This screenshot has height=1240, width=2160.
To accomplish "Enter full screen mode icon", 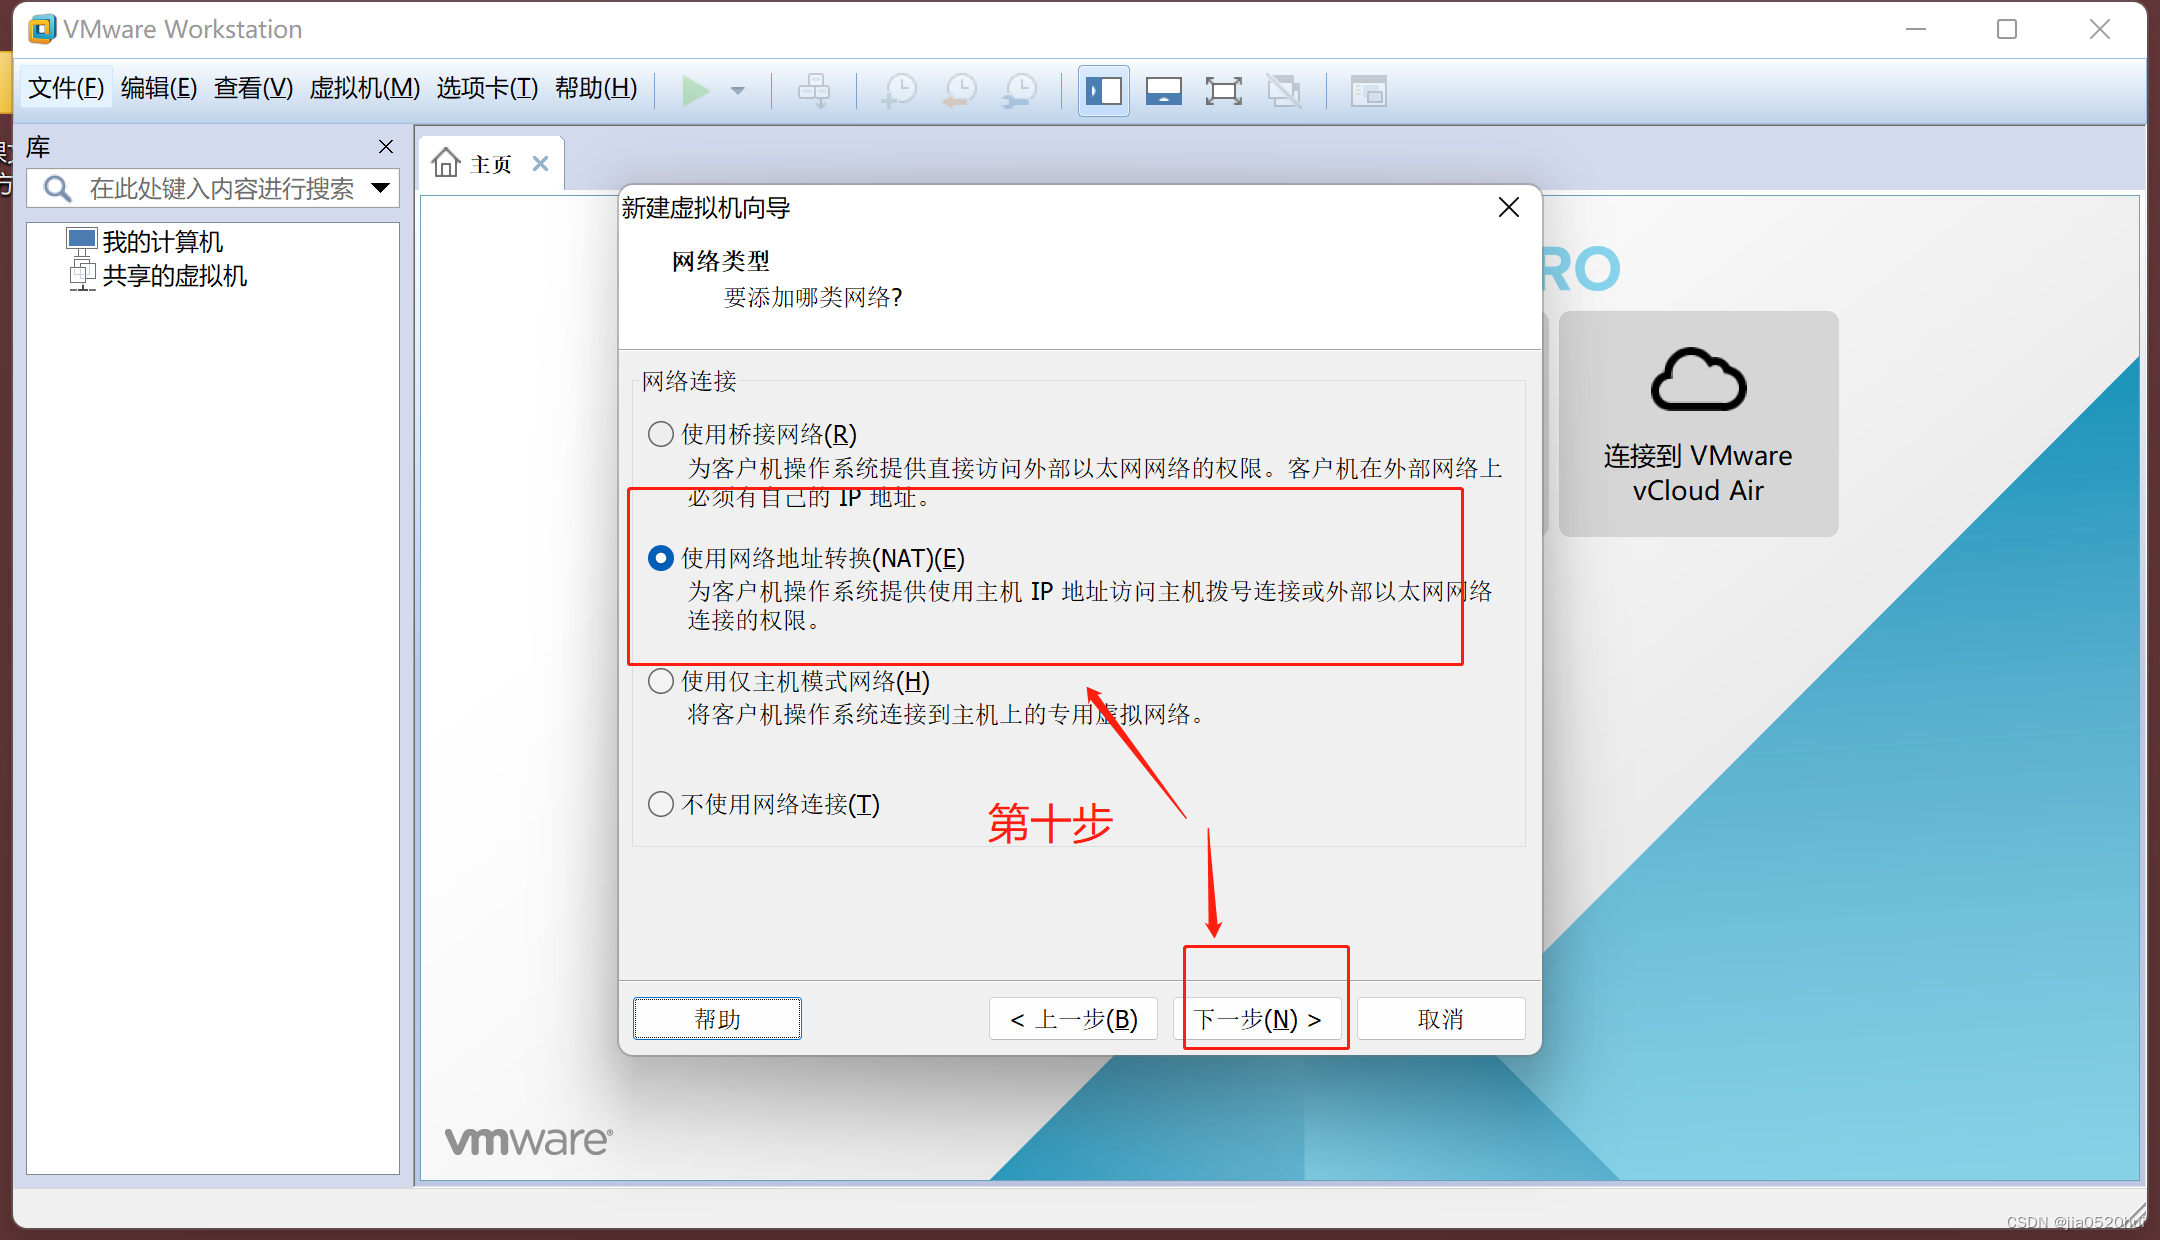I will (1224, 91).
